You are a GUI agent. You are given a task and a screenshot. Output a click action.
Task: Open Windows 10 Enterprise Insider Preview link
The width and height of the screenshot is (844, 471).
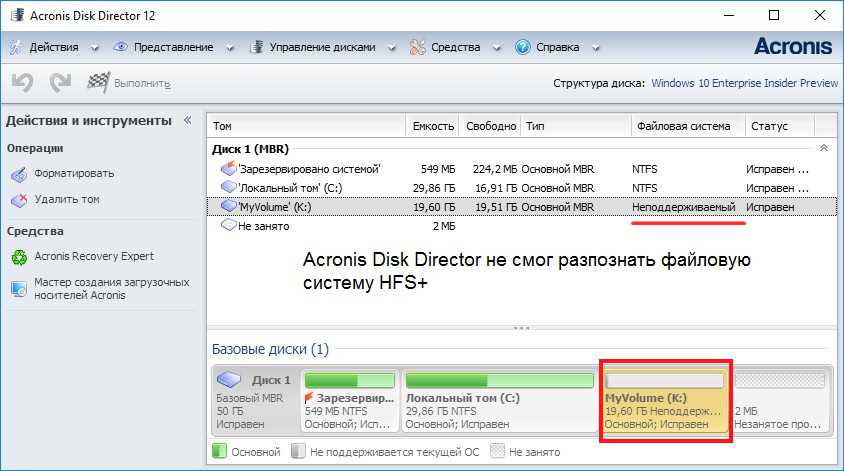(744, 83)
